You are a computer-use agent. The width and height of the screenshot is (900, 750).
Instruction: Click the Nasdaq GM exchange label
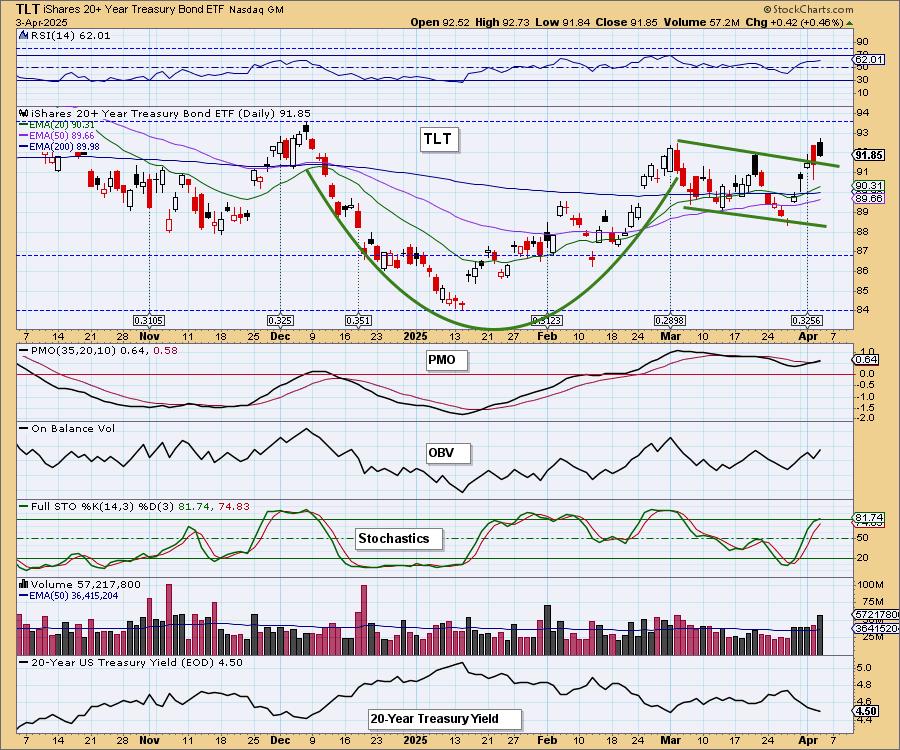pyautogui.click(x=255, y=10)
